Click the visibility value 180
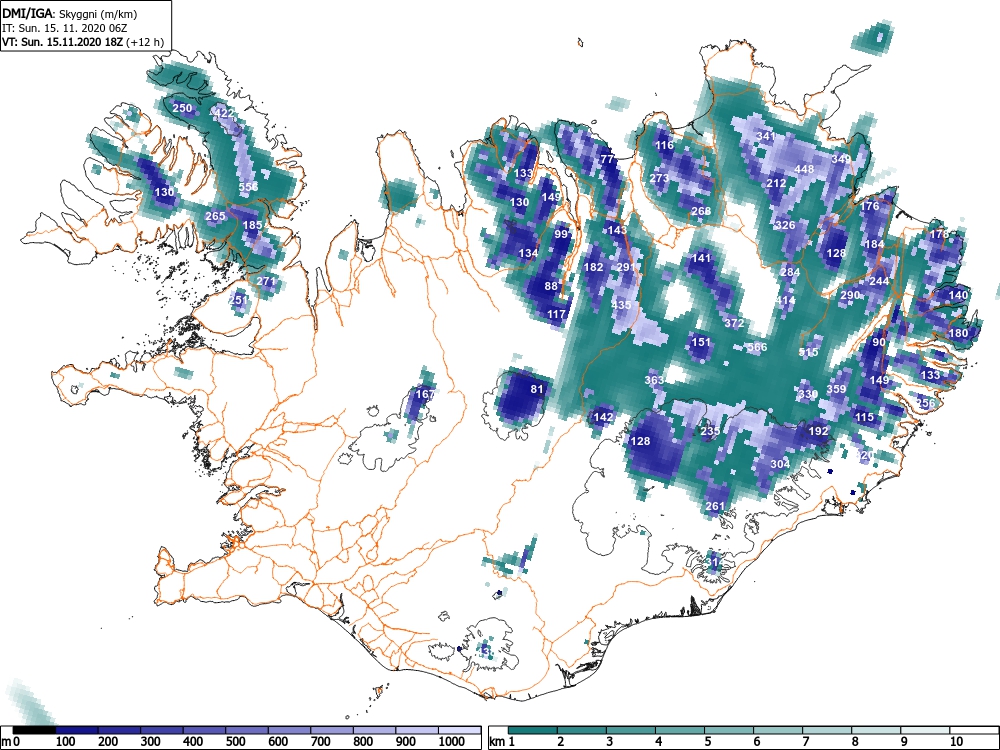The height and width of the screenshot is (750, 1000). [x=959, y=332]
